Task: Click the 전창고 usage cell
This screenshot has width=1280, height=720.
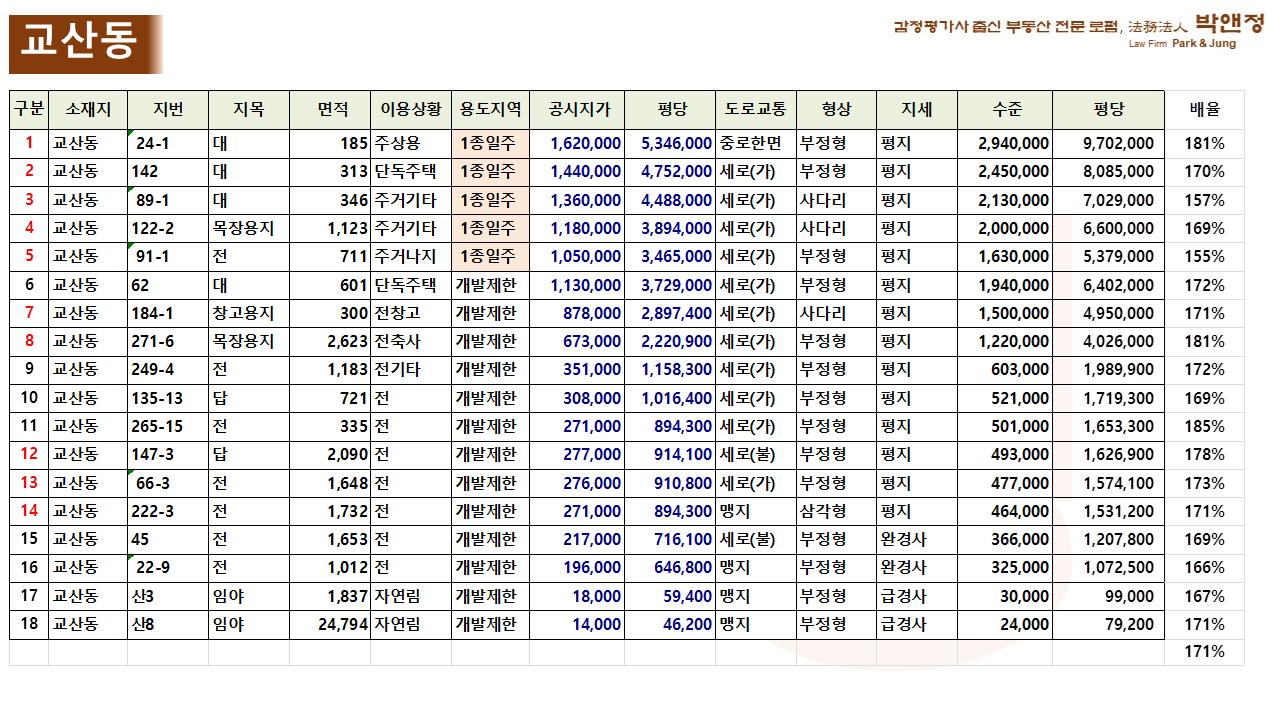Action: tap(411, 313)
